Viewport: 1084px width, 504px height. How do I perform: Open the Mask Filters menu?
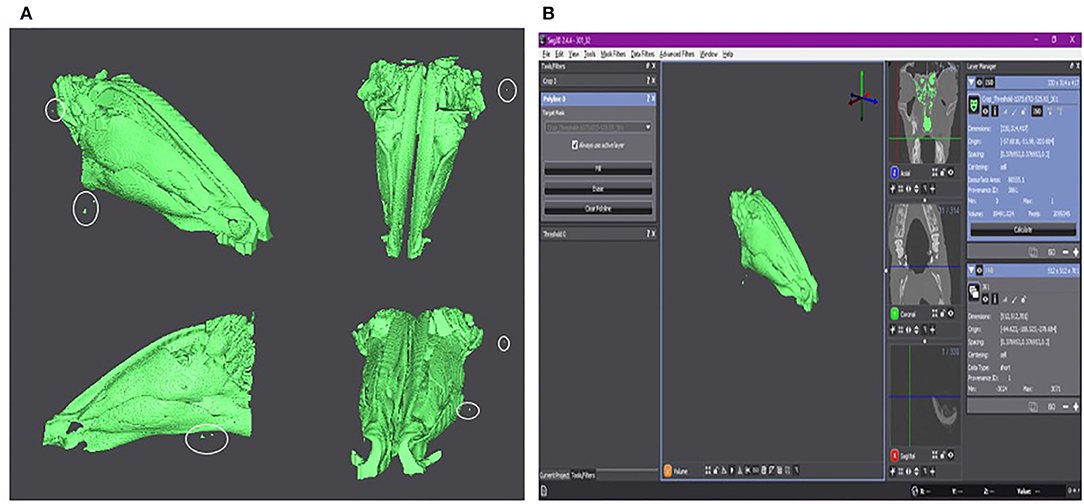click(613, 54)
